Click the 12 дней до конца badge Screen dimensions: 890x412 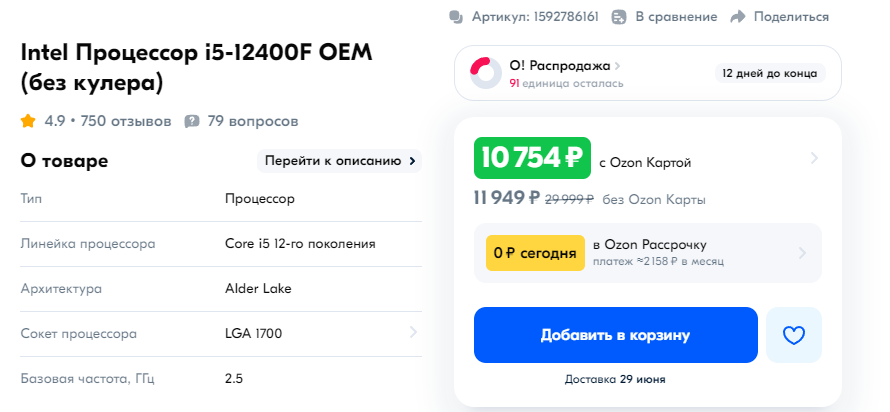coord(770,73)
